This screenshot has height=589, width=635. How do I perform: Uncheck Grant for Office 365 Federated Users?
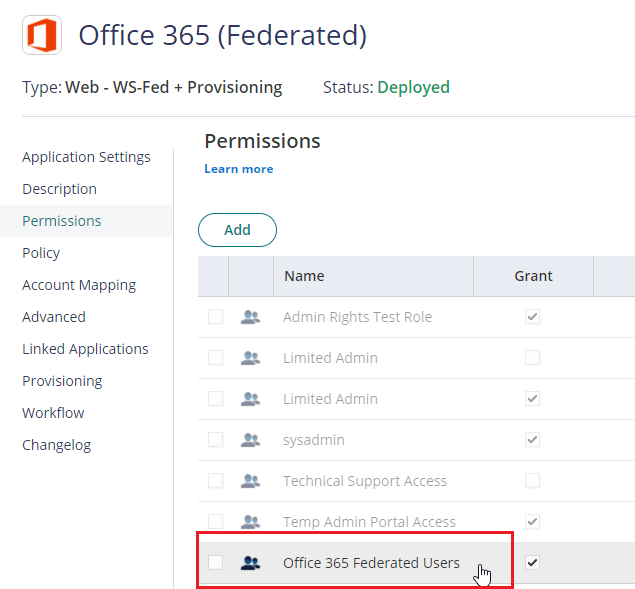(533, 563)
